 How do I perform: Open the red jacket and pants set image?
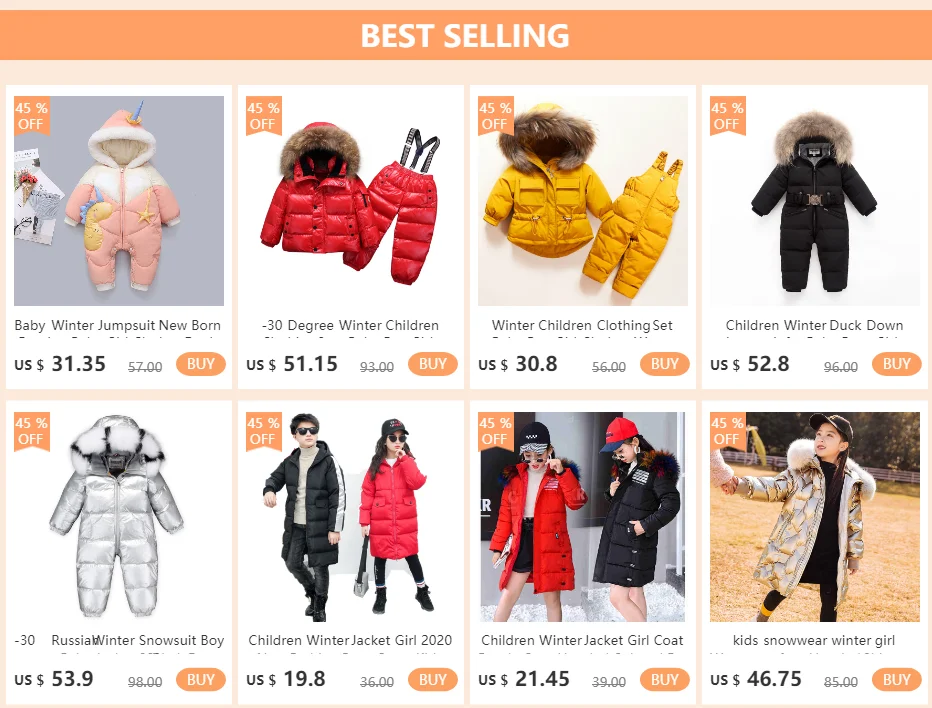(351, 201)
